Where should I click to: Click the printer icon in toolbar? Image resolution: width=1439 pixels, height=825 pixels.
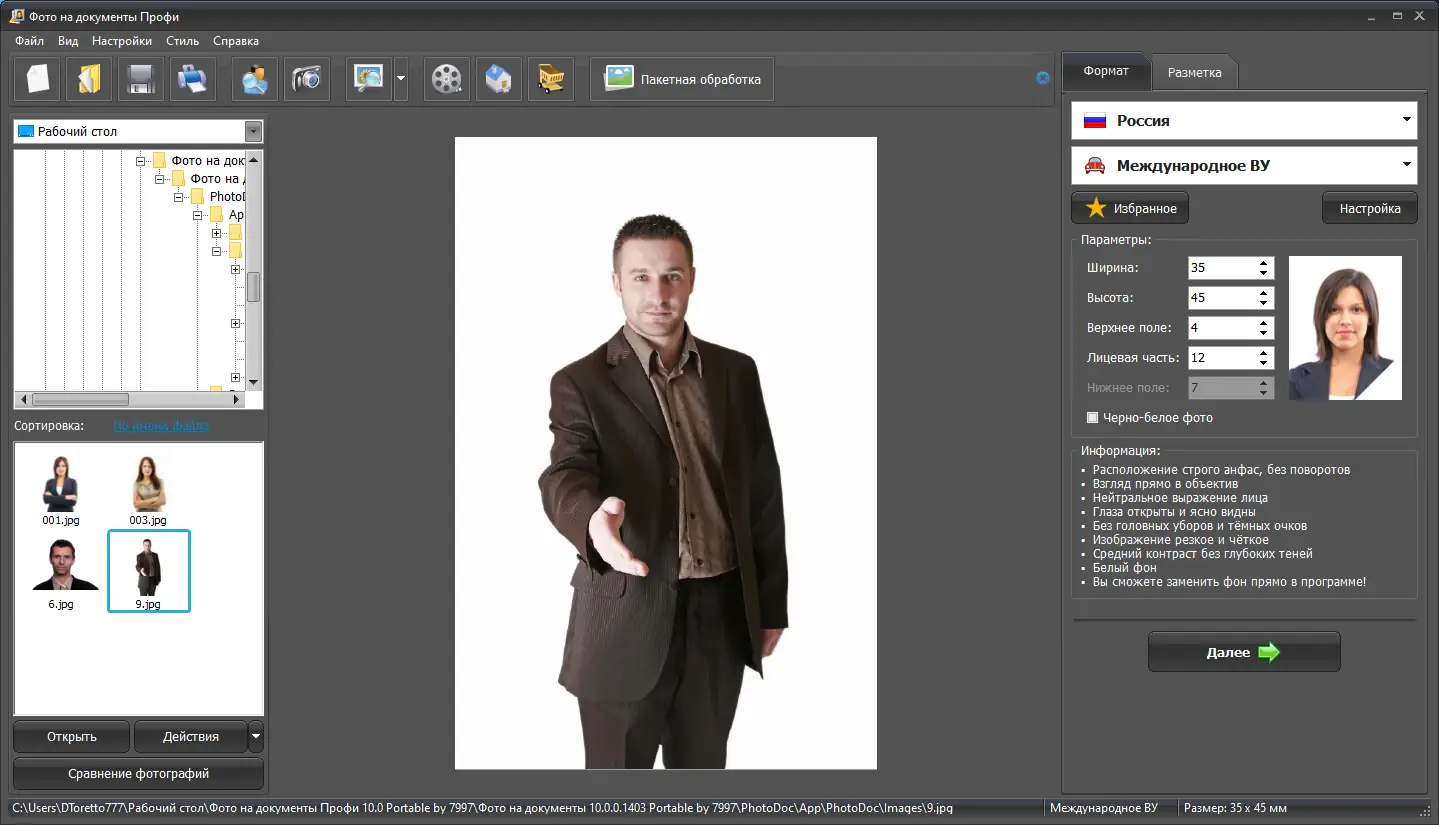(192, 79)
